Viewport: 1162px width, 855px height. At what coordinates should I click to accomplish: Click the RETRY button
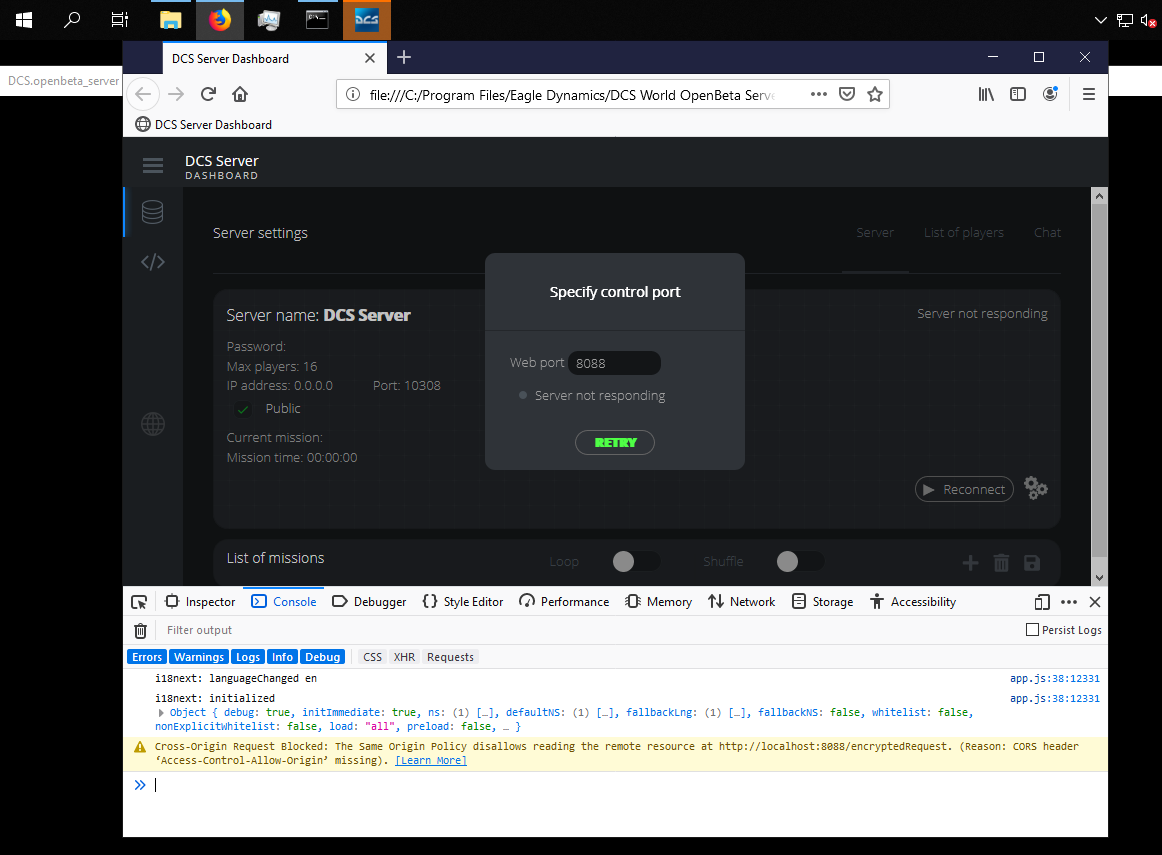[x=615, y=442]
